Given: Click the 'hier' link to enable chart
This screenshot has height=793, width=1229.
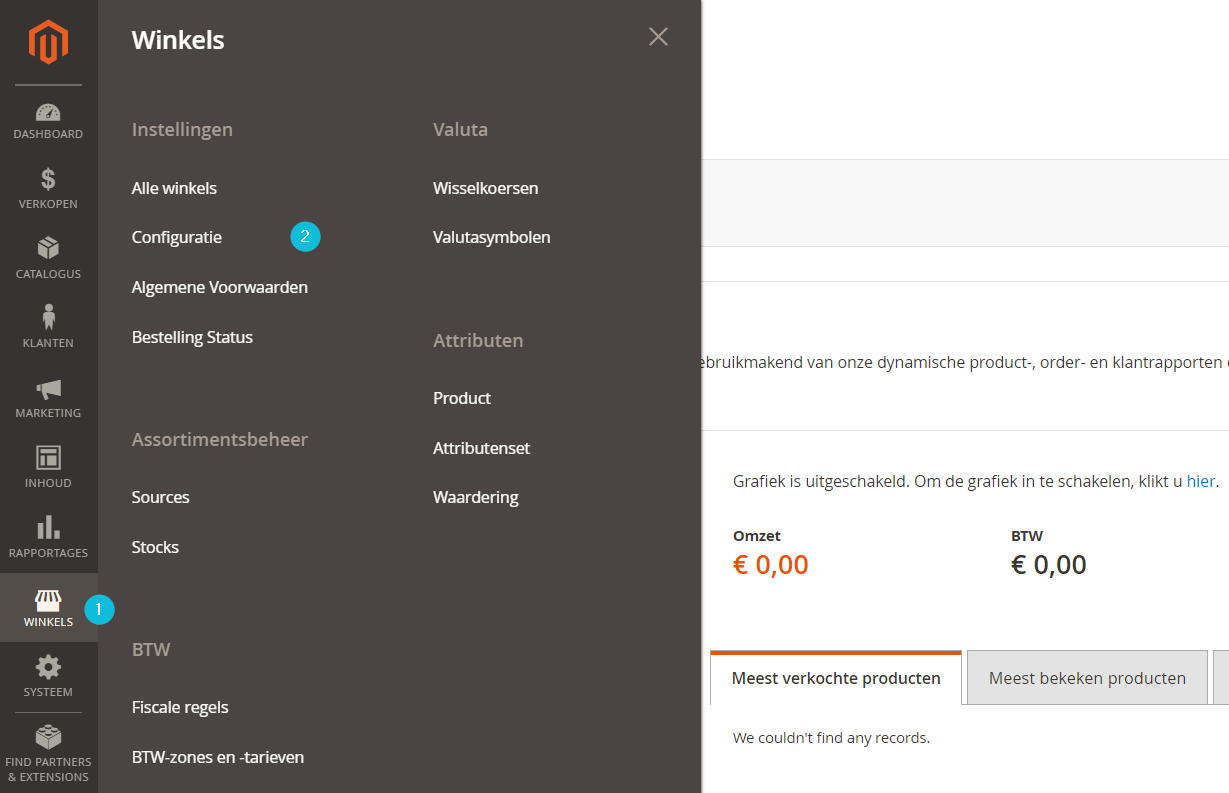Looking at the screenshot, I should click(x=1200, y=481).
